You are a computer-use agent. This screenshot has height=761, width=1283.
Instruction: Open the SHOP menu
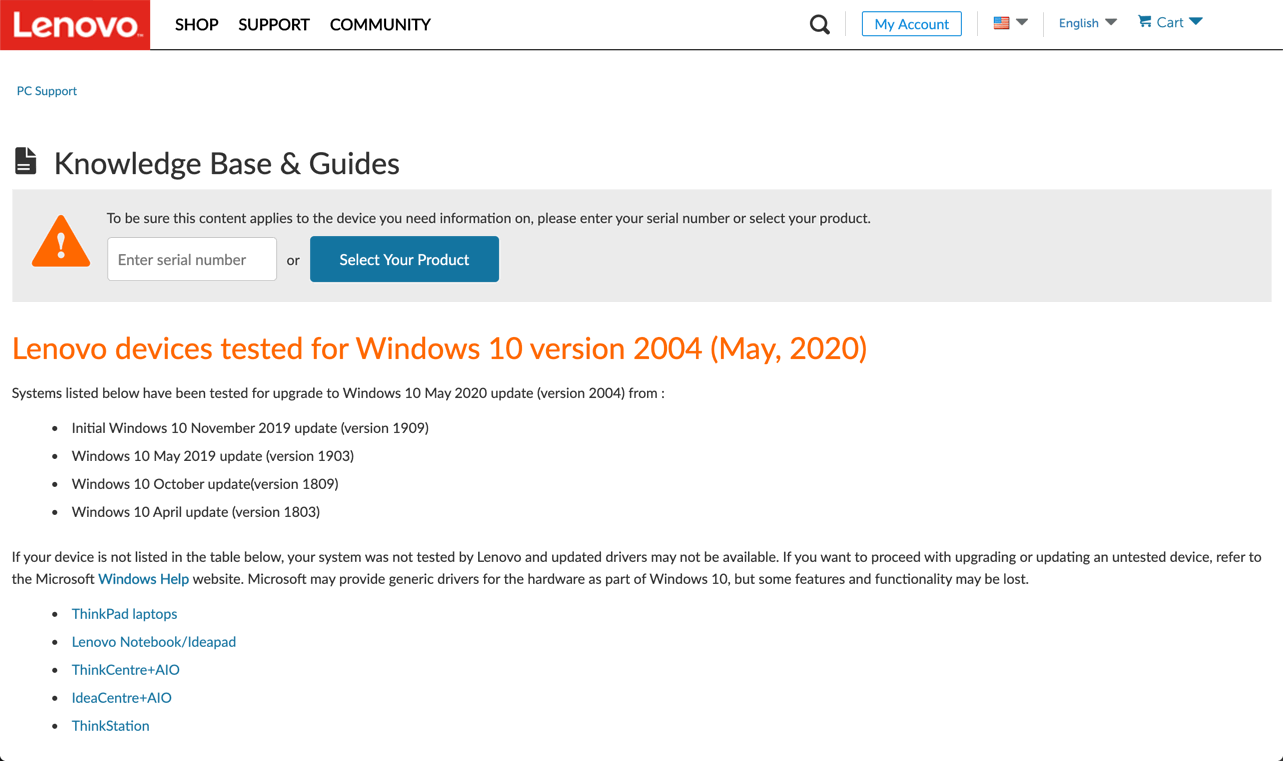196,25
